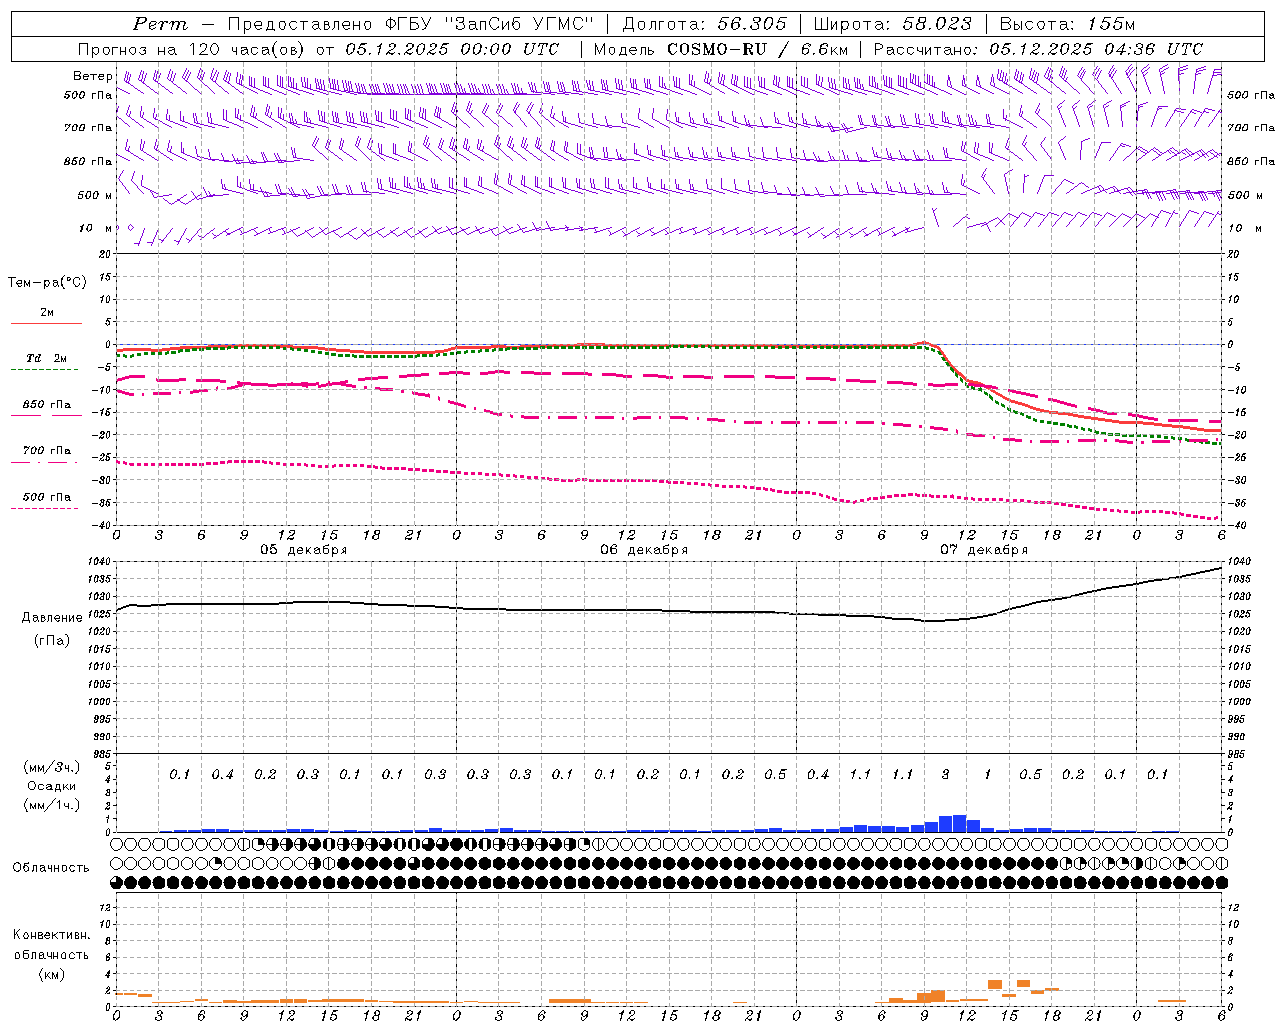Screen dimensions: 1280x1024
Task: Click "Рассчитано: 05.12.2025 04:36 UTC" timestamp
Action: (1038, 49)
